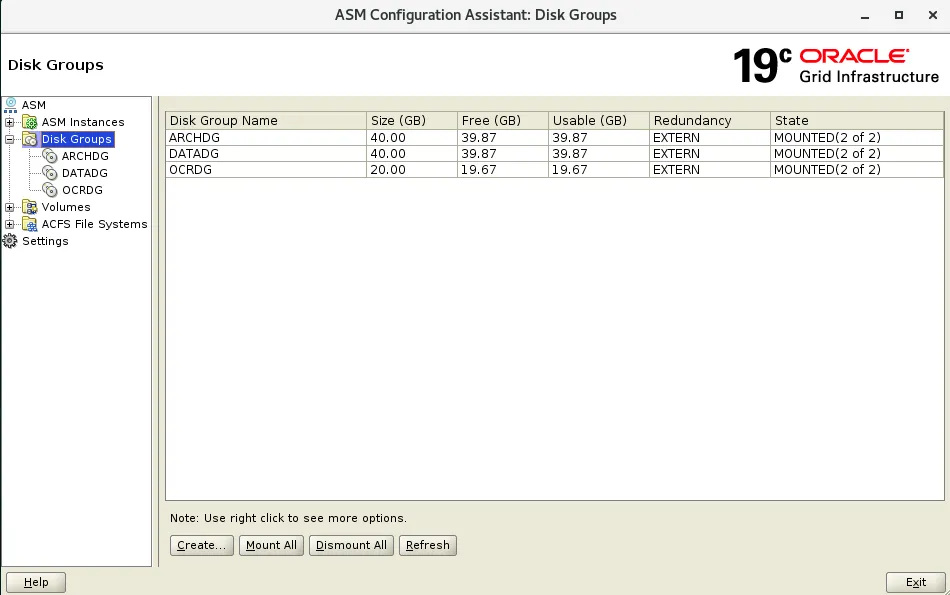Select ACFS File Systems label in tree
950x595 pixels.
pos(95,224)
